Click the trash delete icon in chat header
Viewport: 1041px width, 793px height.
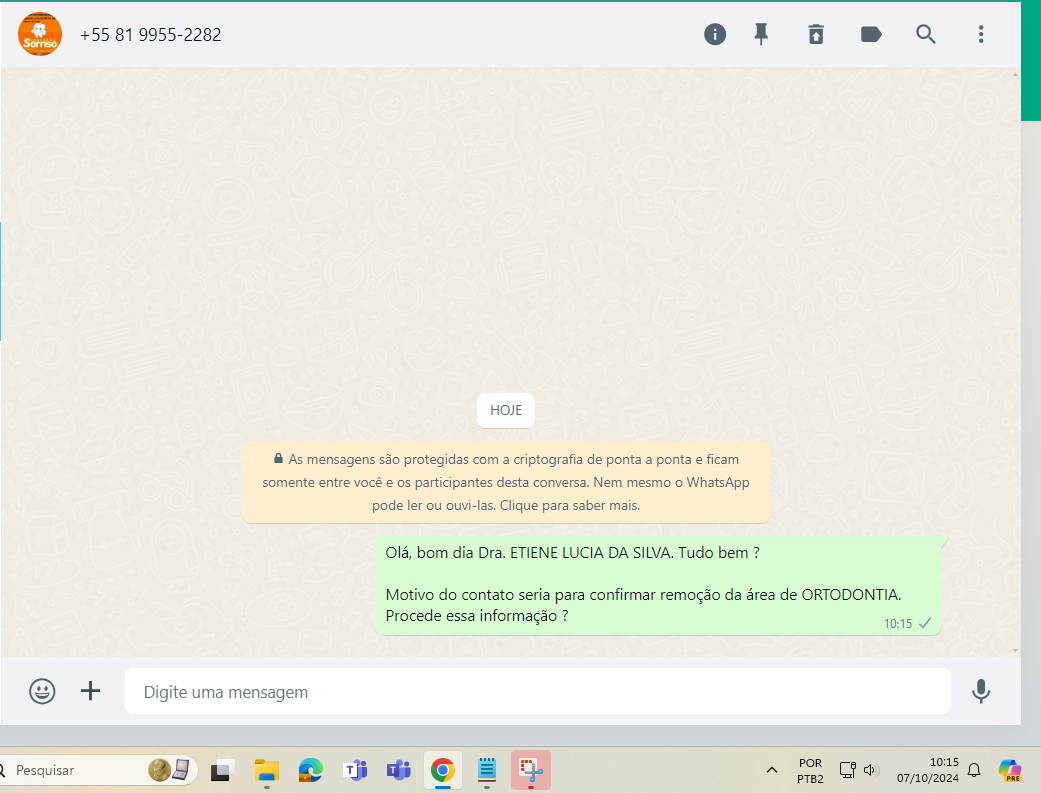pyautogui.click(x=816, y=34)
